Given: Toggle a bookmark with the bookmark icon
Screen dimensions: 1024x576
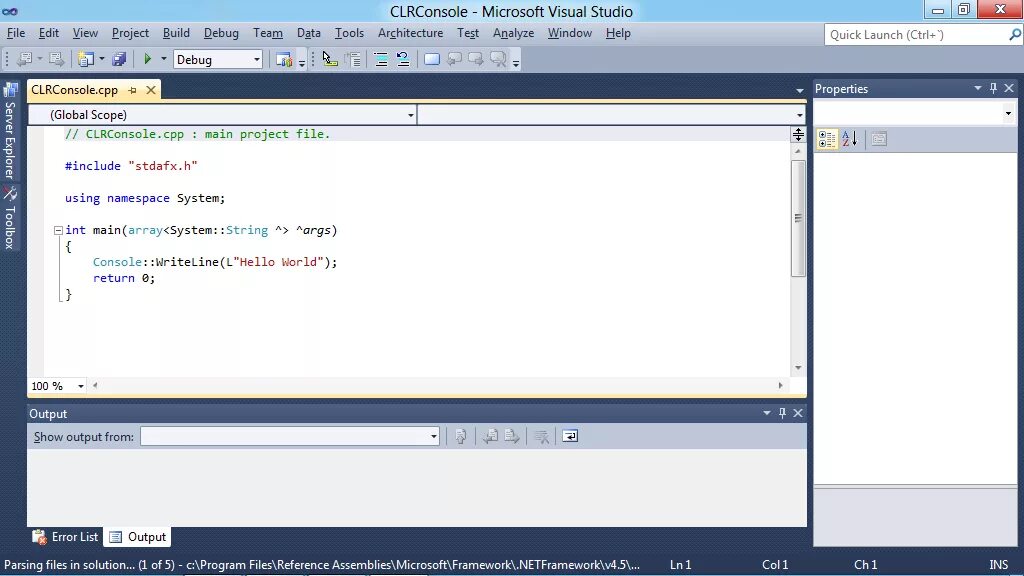Looking at the screenshot, I should [x=432, y=59].
